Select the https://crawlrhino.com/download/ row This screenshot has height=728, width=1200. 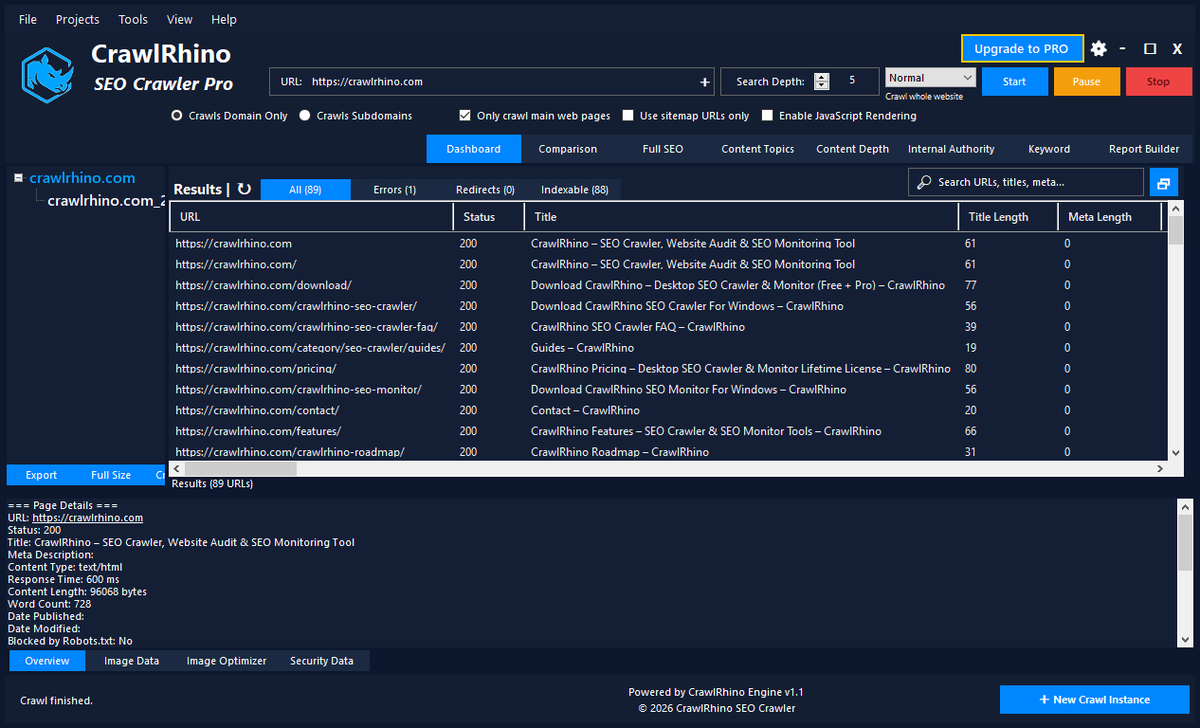tap(668, 285)
